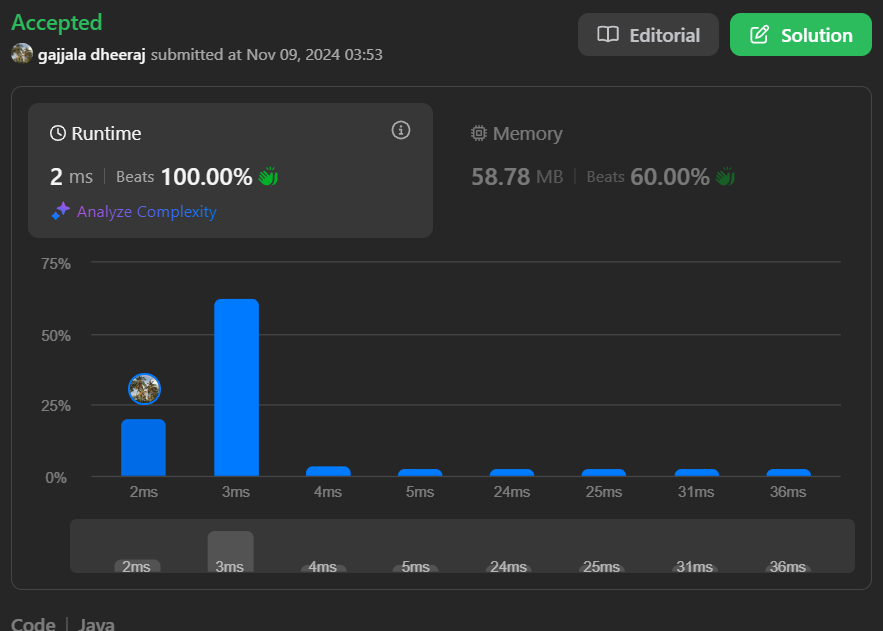This screenshot has height=631, width=883.
Task: Click the user avatar above the 2ms bar
Action: tap(144, 389)
